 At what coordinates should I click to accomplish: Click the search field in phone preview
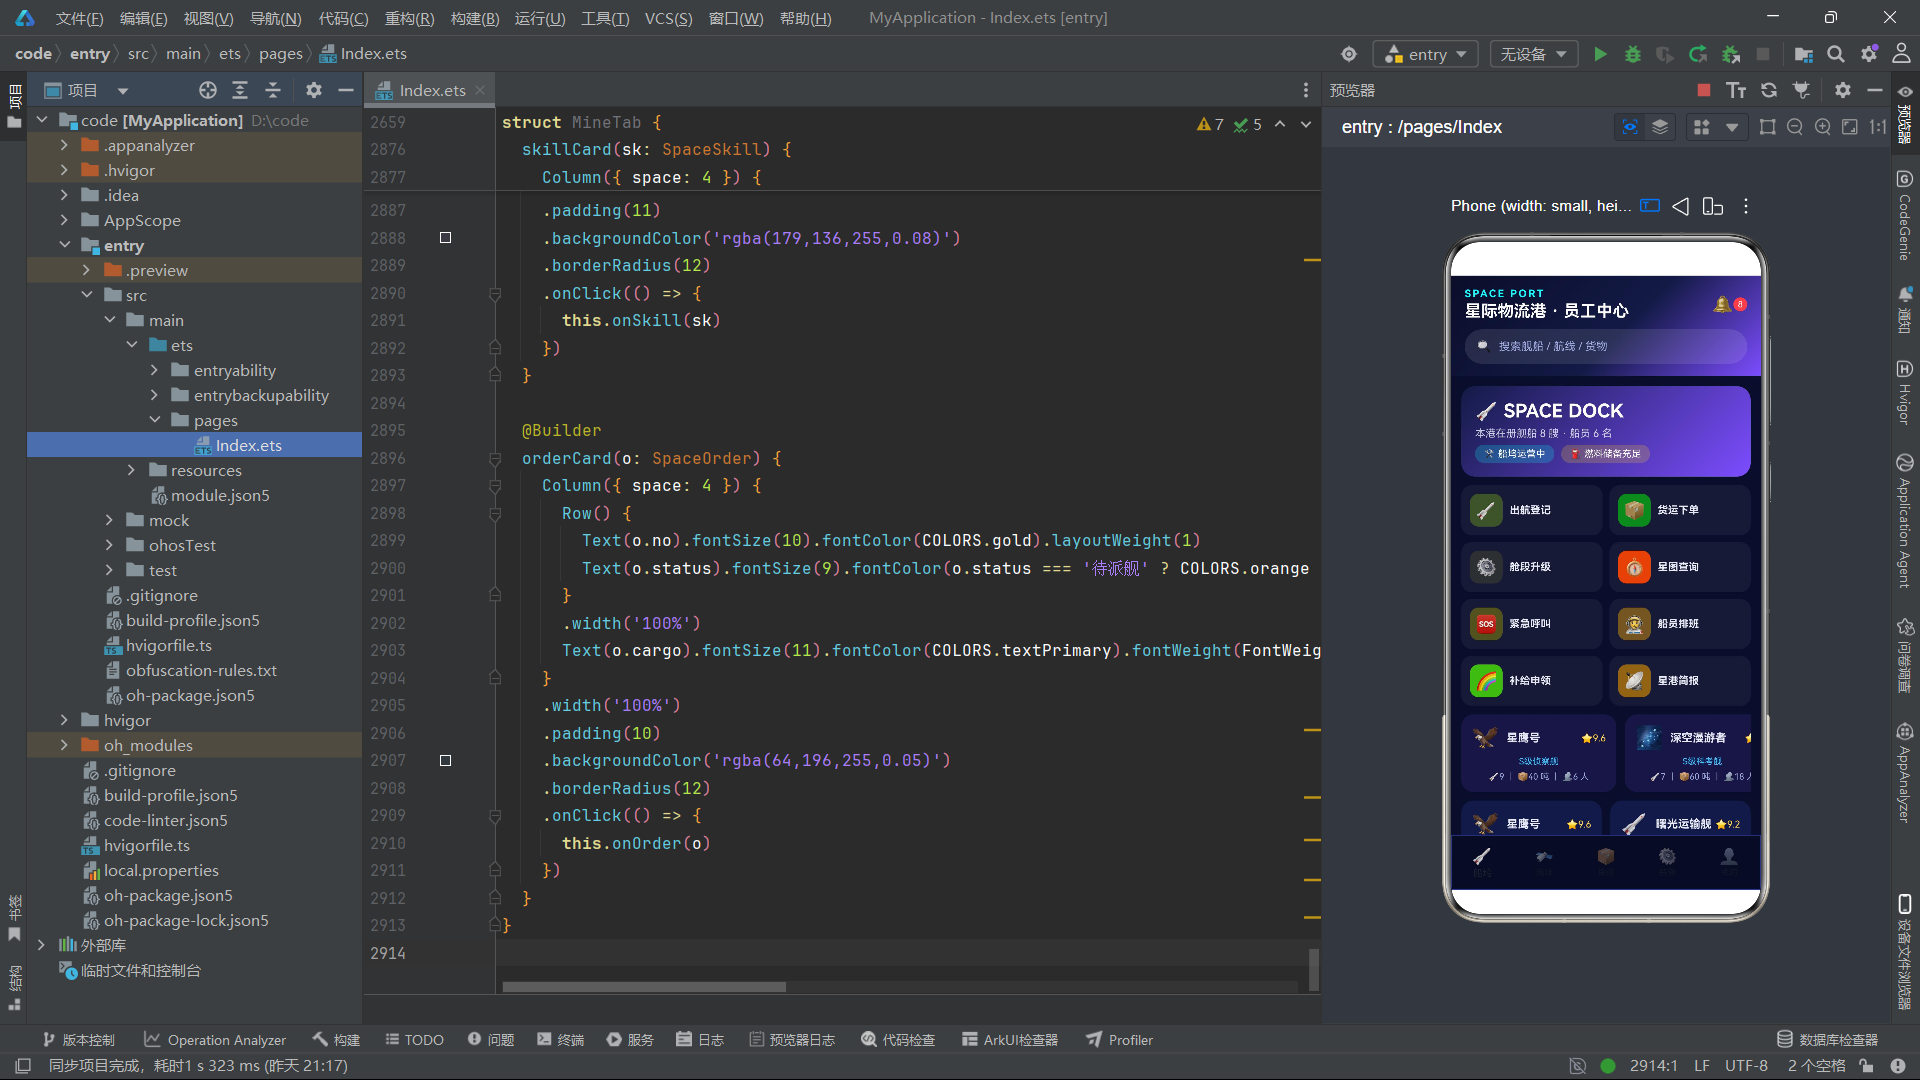[1605, 346]
